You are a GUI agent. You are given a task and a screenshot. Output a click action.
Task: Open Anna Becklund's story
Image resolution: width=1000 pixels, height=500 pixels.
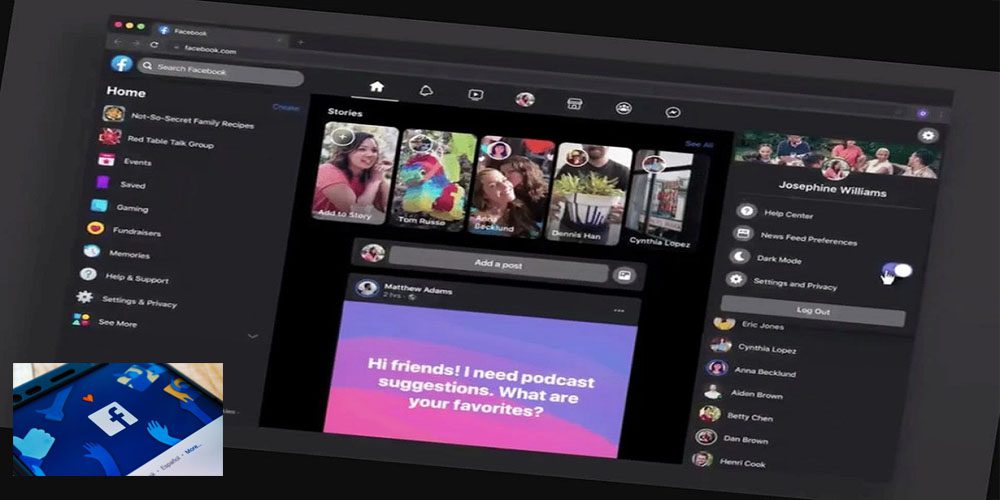[510, 187]
